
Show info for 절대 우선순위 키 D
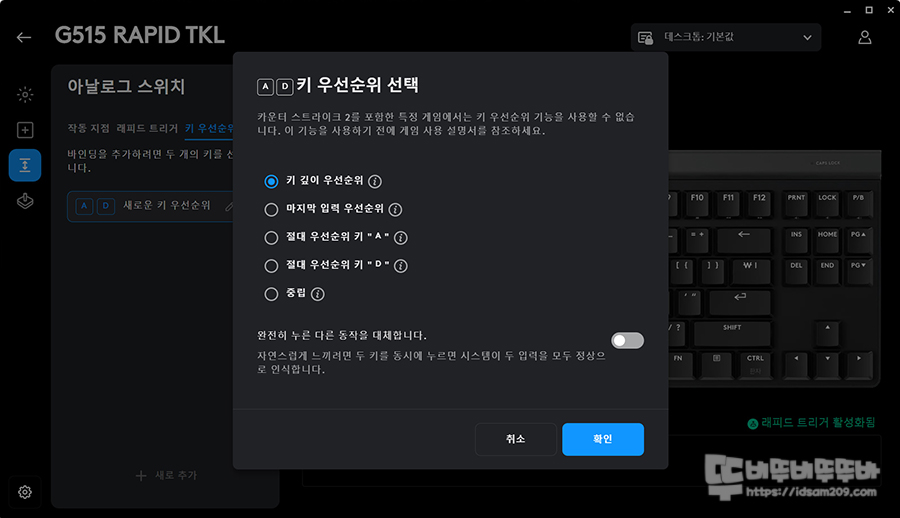tap(401, 266)
